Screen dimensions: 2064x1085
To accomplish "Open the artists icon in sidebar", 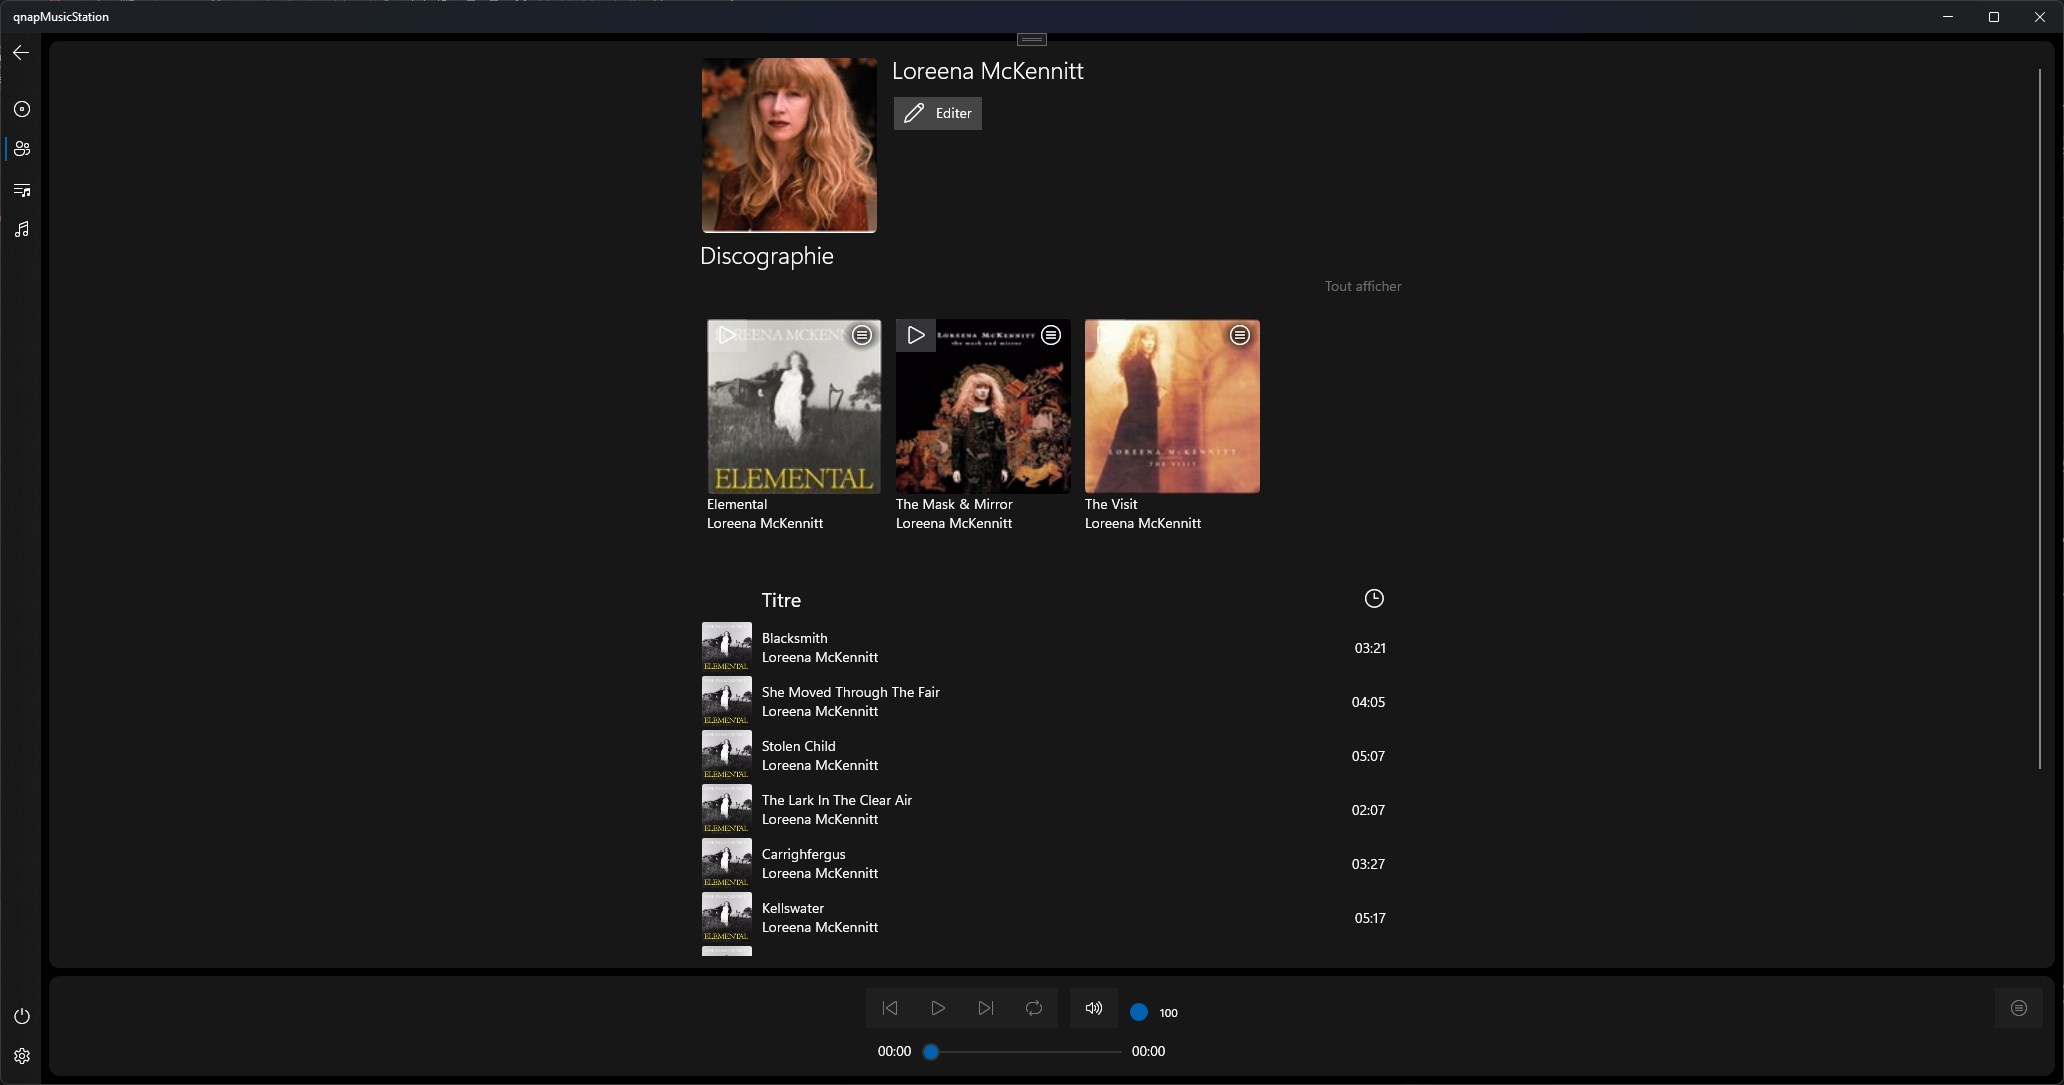I will pos(22,149).
